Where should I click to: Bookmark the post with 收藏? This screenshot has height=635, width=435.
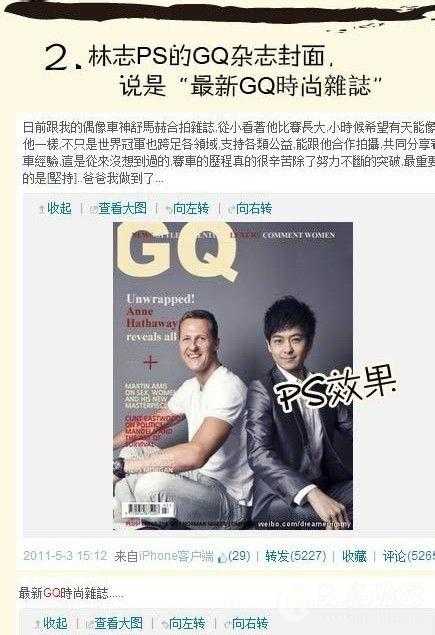pyautogui.click(x=354, y=556)
